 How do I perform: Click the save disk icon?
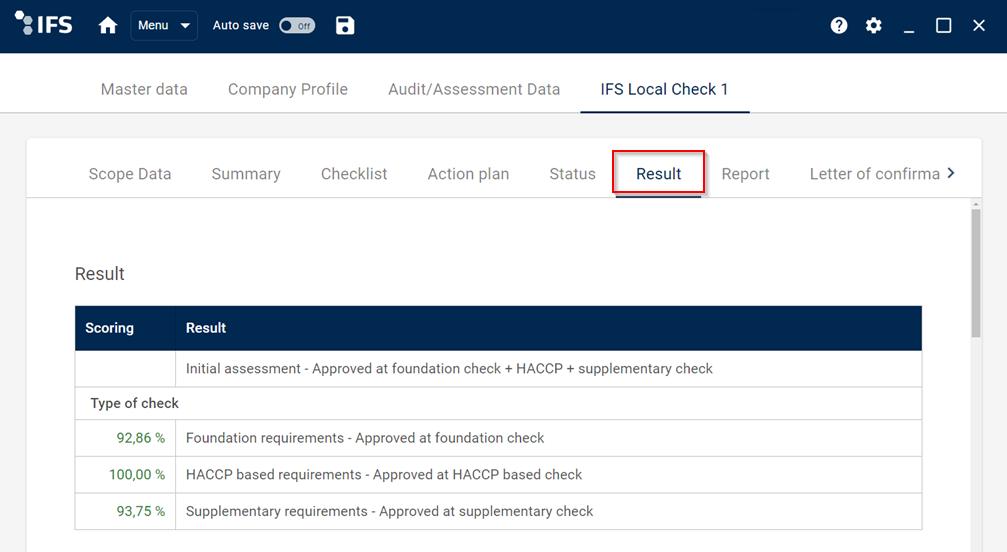click(345, 26)
